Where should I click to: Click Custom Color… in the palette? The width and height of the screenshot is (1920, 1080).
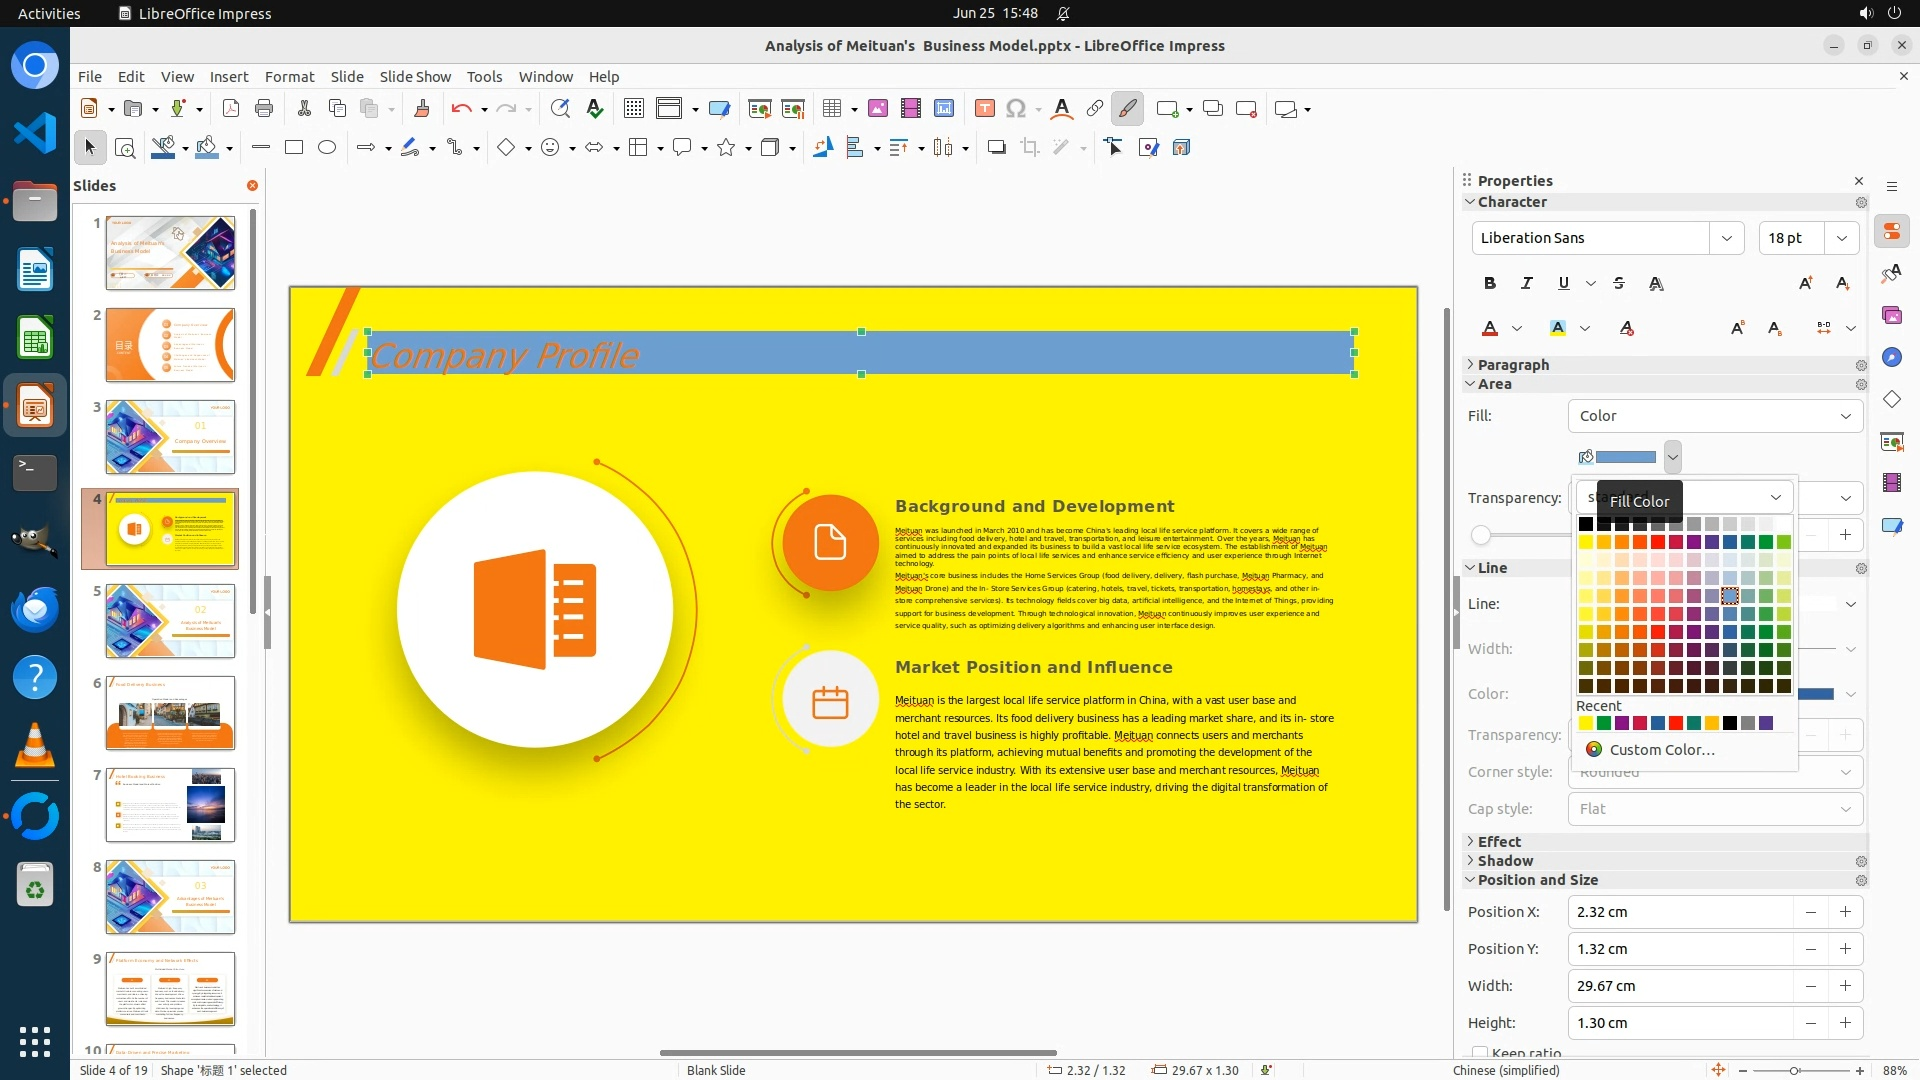(1661, 750)
